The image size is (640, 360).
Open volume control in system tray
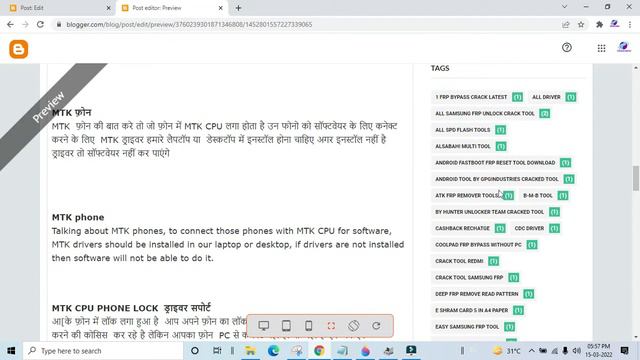pyautogui.click(x=576, y=351)
